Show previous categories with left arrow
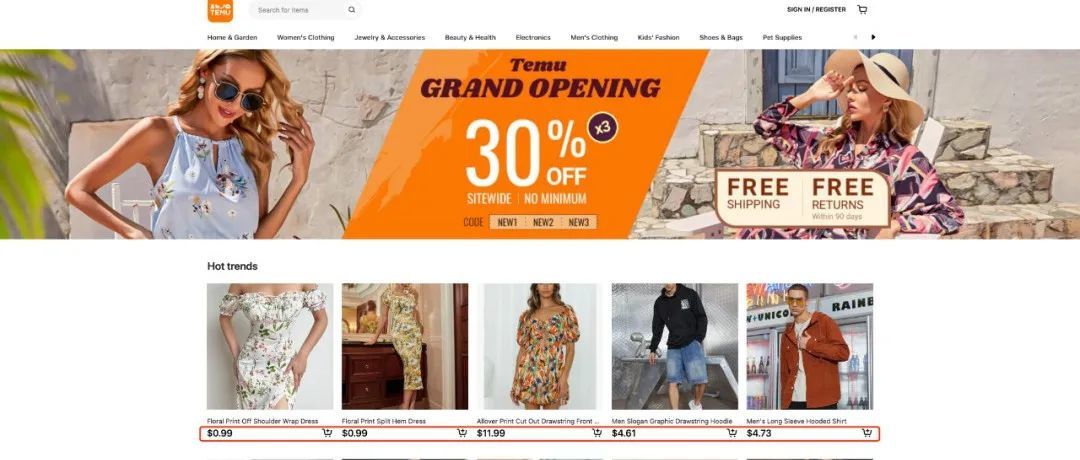 855,37
